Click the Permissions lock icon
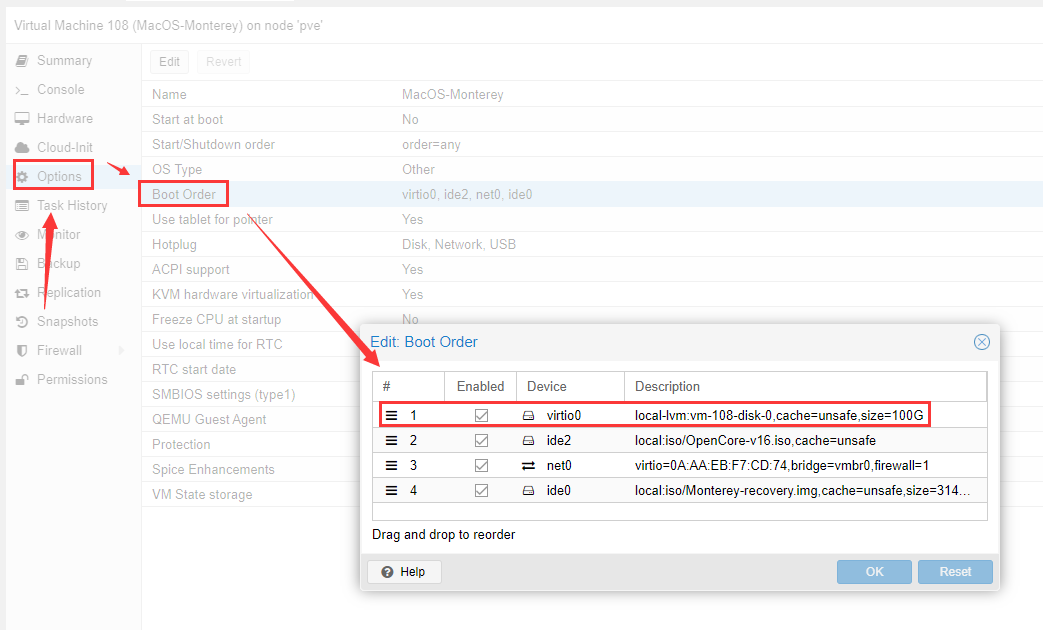Viewport: 1043px width, 630px height. [x=21, y=380]
